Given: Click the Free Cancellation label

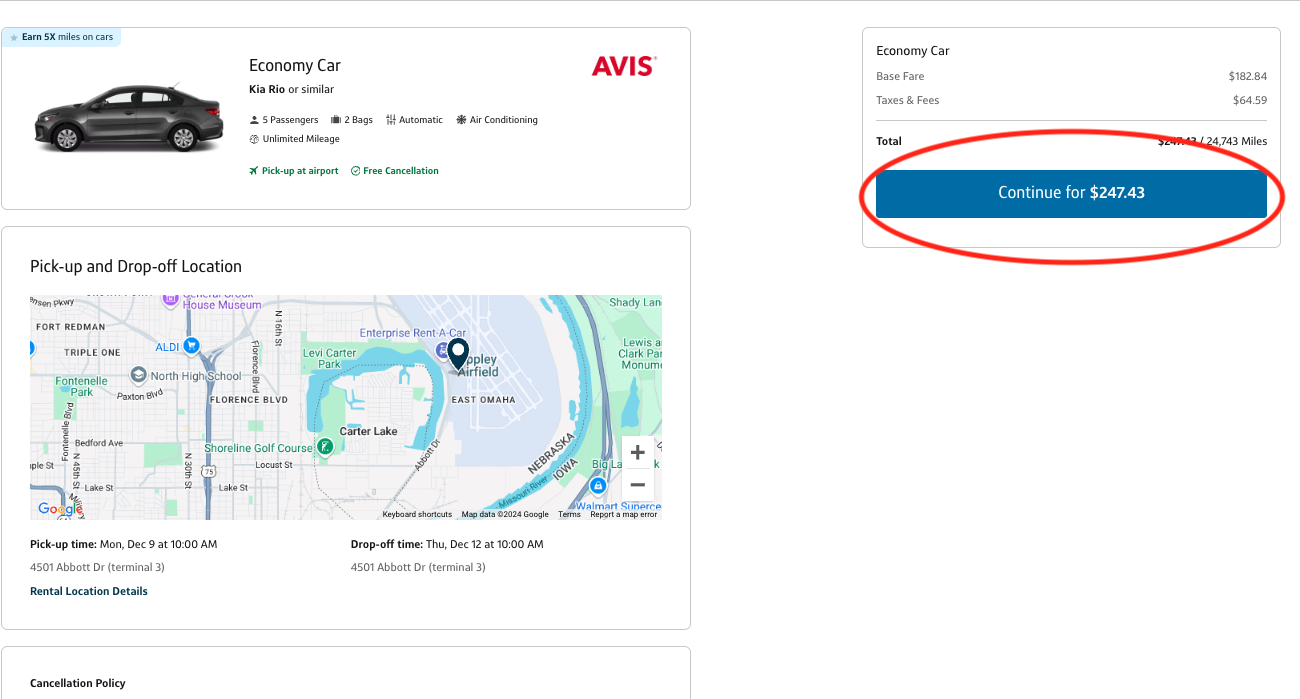Looking at the screenshot, I should pos(395,171).
